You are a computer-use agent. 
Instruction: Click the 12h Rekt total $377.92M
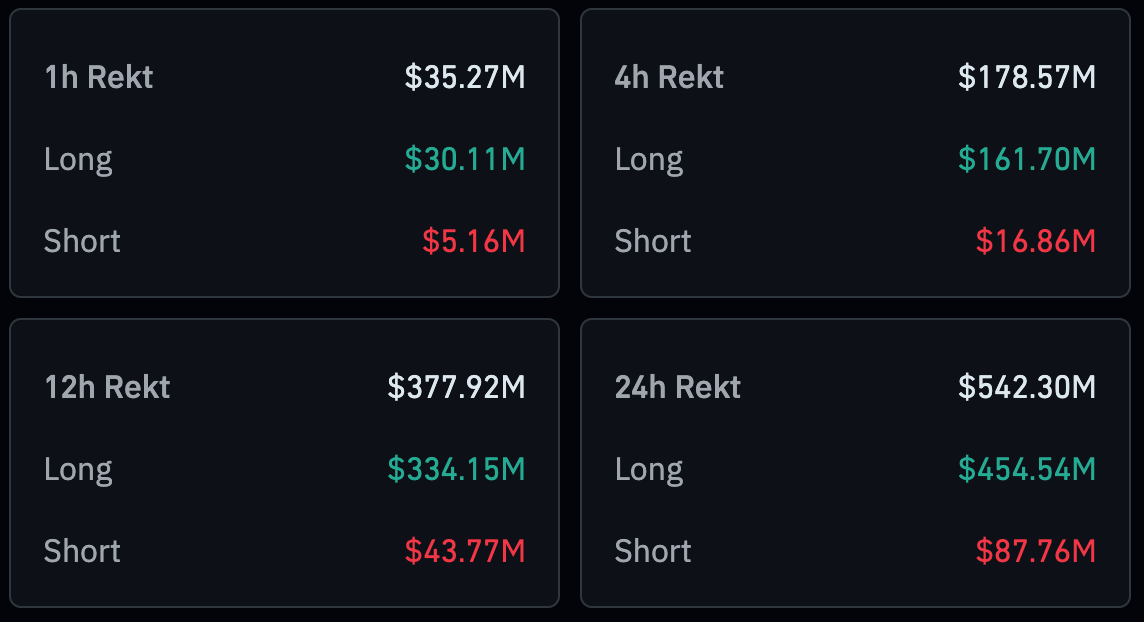[457, 387]
